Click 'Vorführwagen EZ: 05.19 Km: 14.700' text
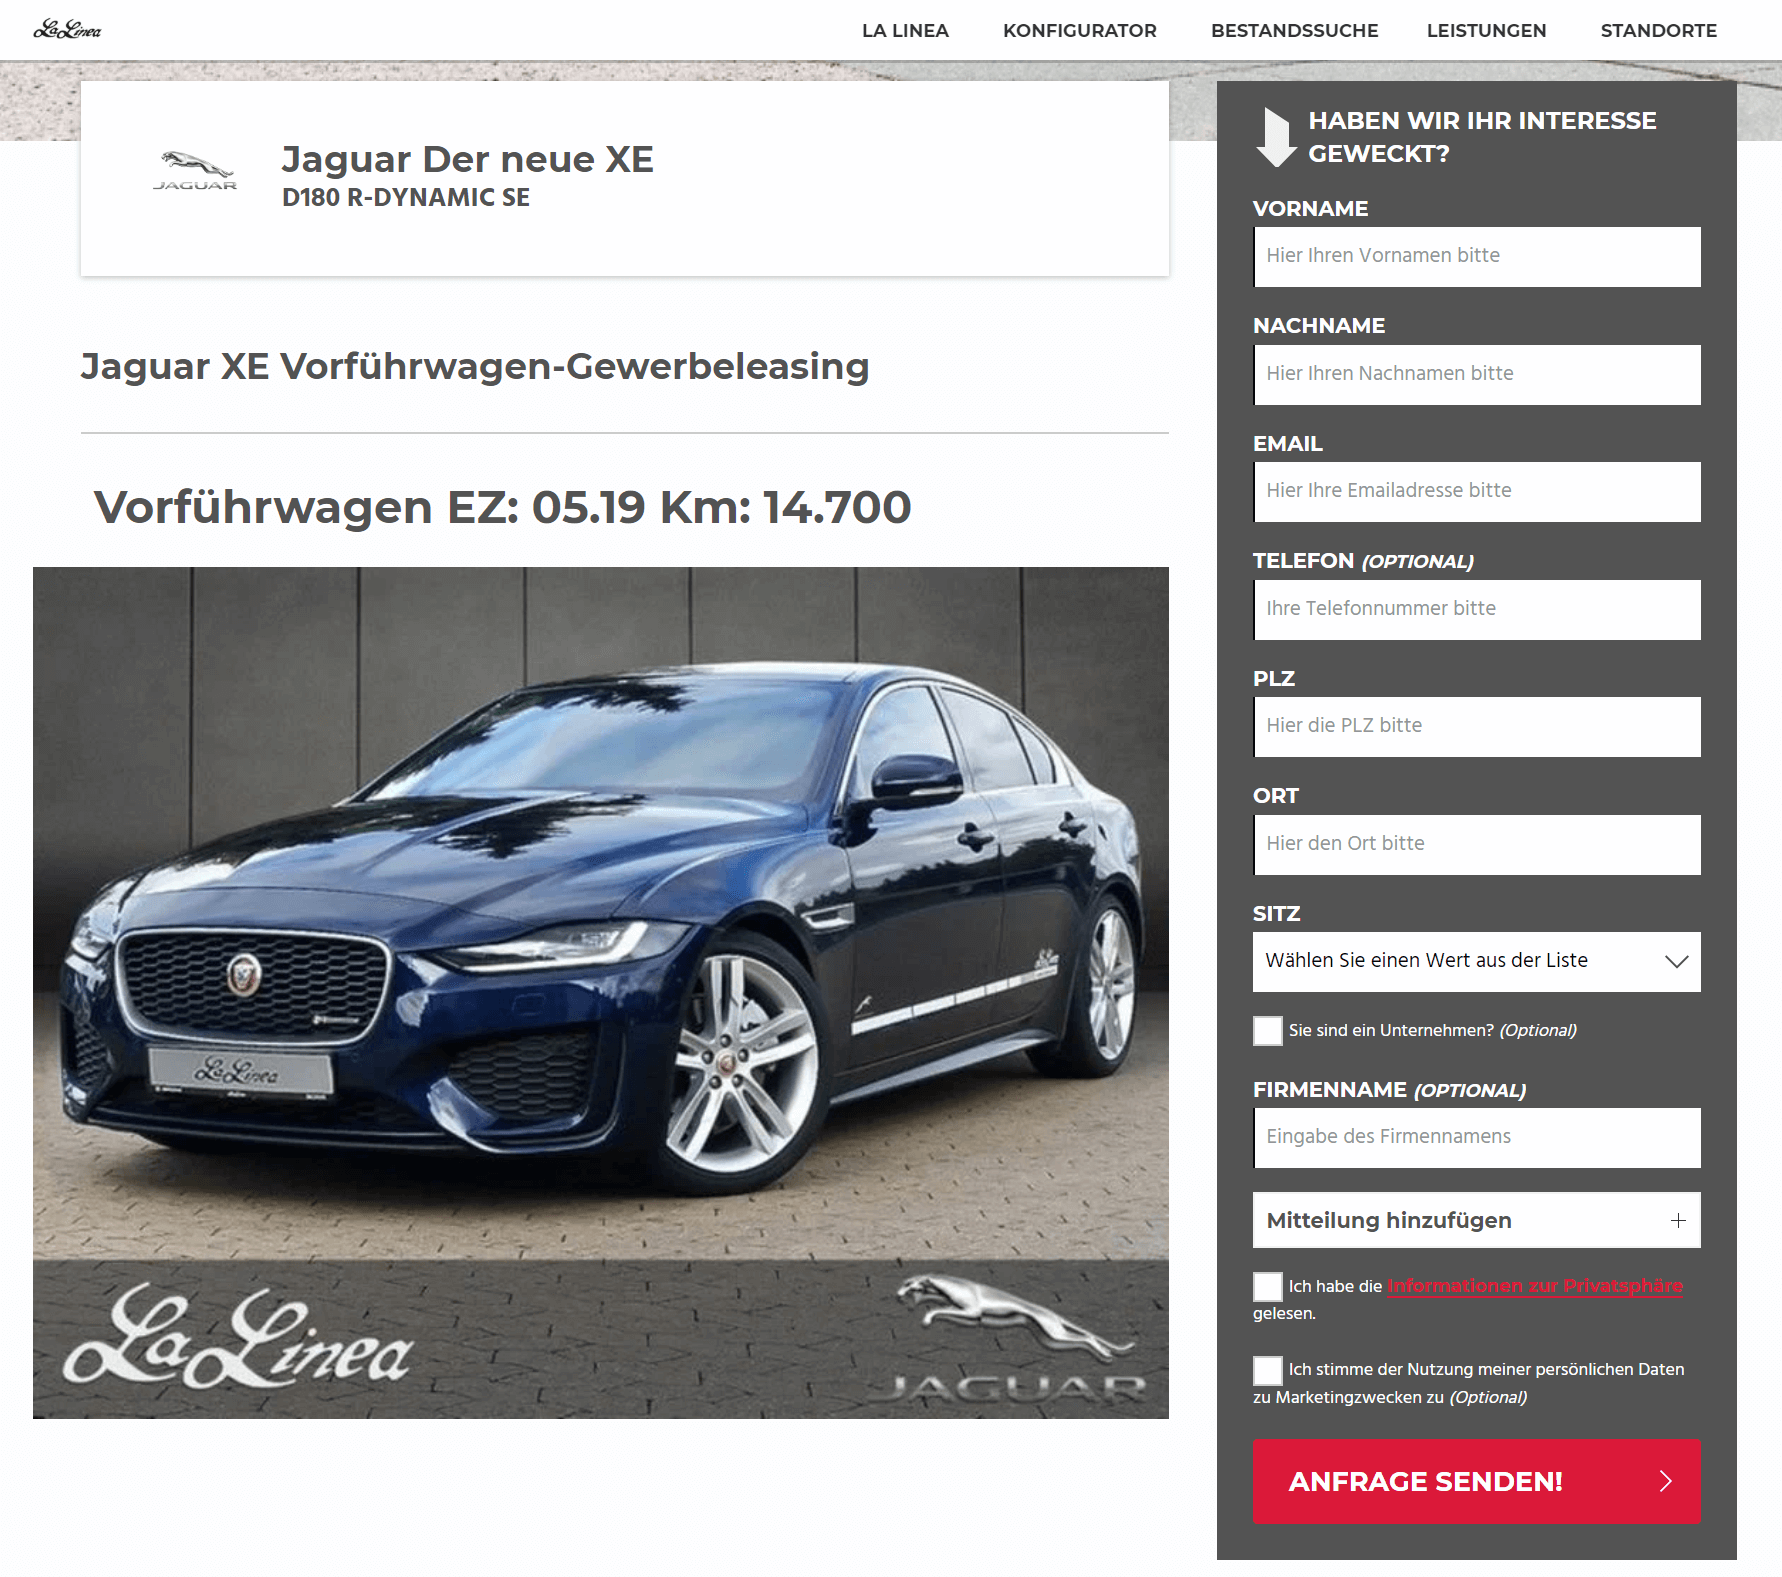The width and height of the screenshot is (1782, 1577). (502, 507)
